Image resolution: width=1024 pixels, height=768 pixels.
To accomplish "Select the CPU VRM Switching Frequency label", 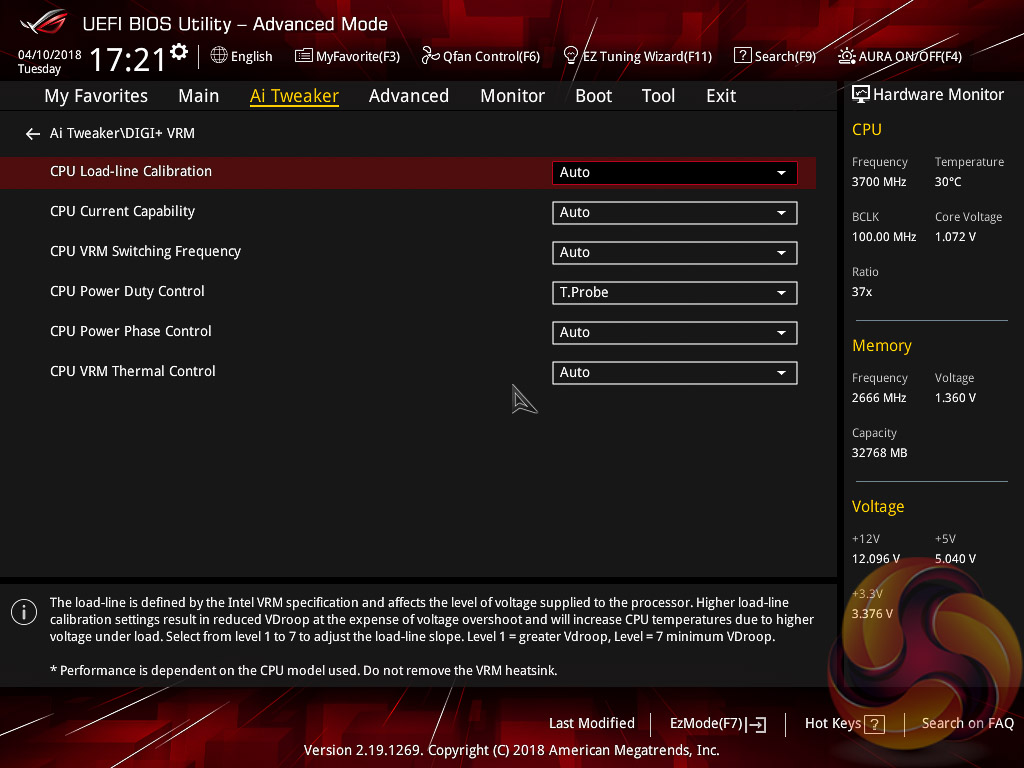I will pos(145,251).
